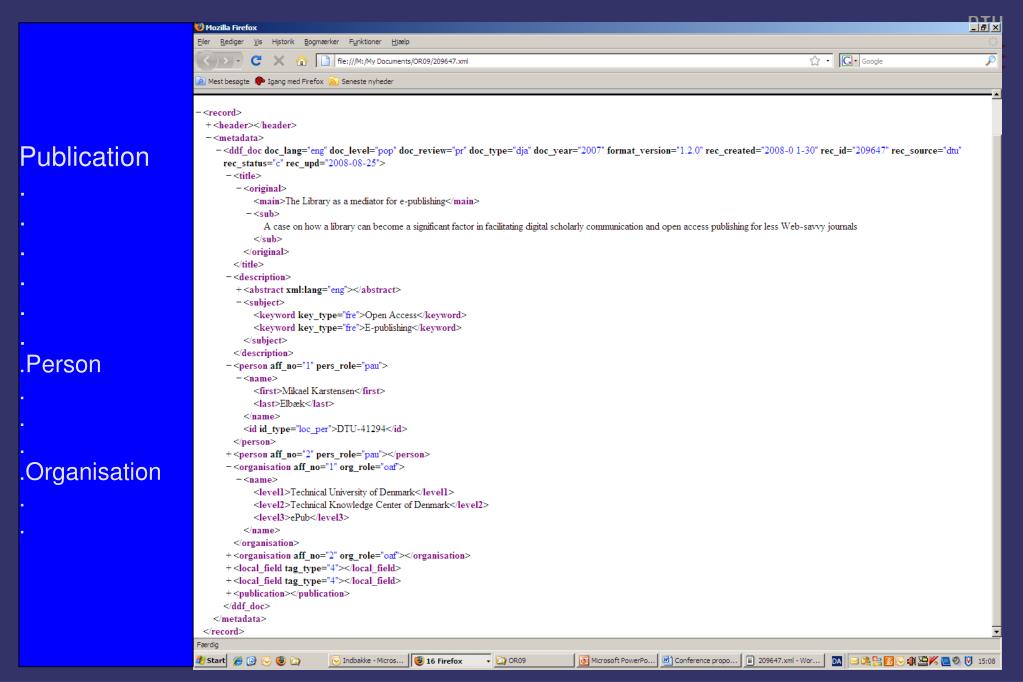Collapse the description element
This screenshot has height=682, width=1023.
[x=228, y=277]
